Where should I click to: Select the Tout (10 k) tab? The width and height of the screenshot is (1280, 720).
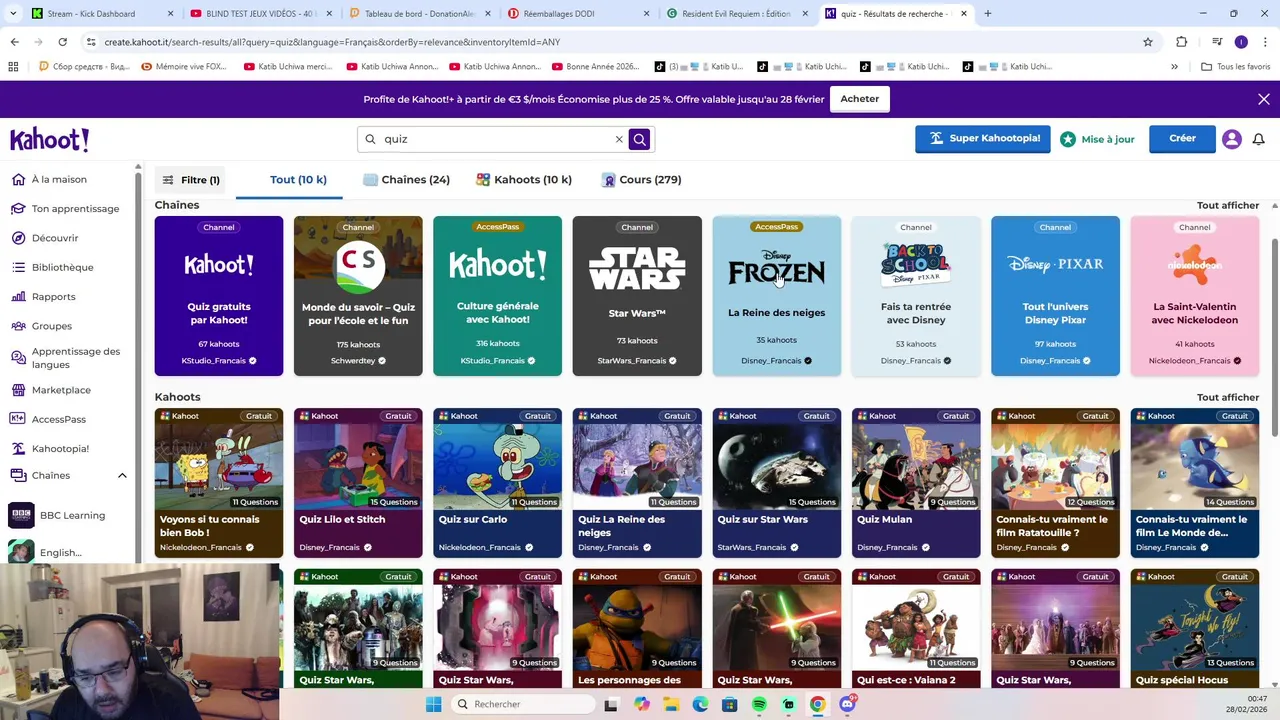(298, 180)
